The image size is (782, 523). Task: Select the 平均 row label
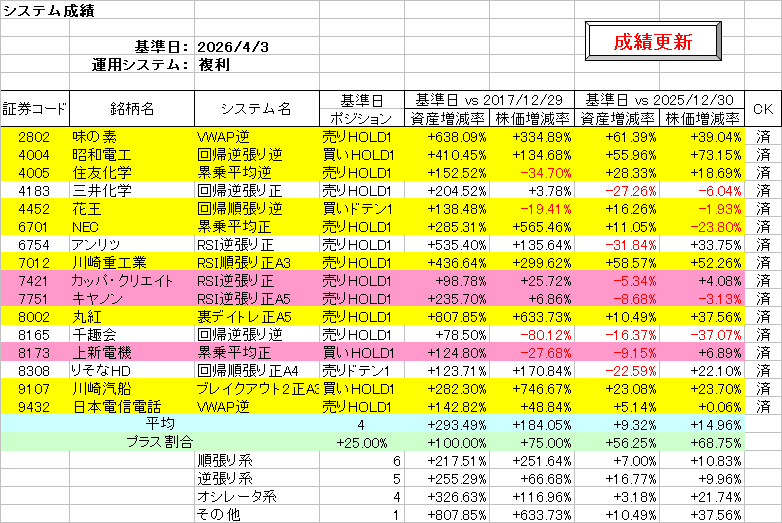(160, 424)
